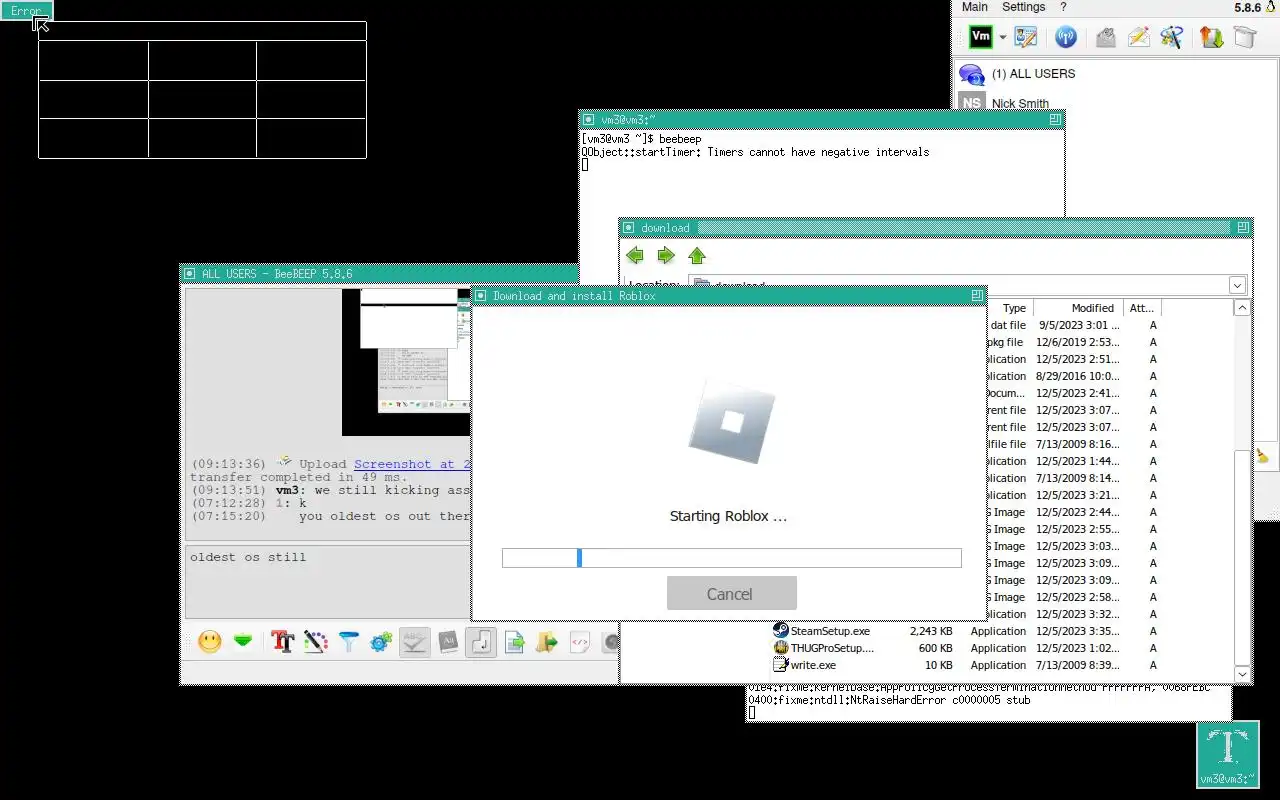The width and height of the screenshot is (1280, 800).
Task: Click the Vm status icon in BeeBEEP
Action: pos(981,37)
